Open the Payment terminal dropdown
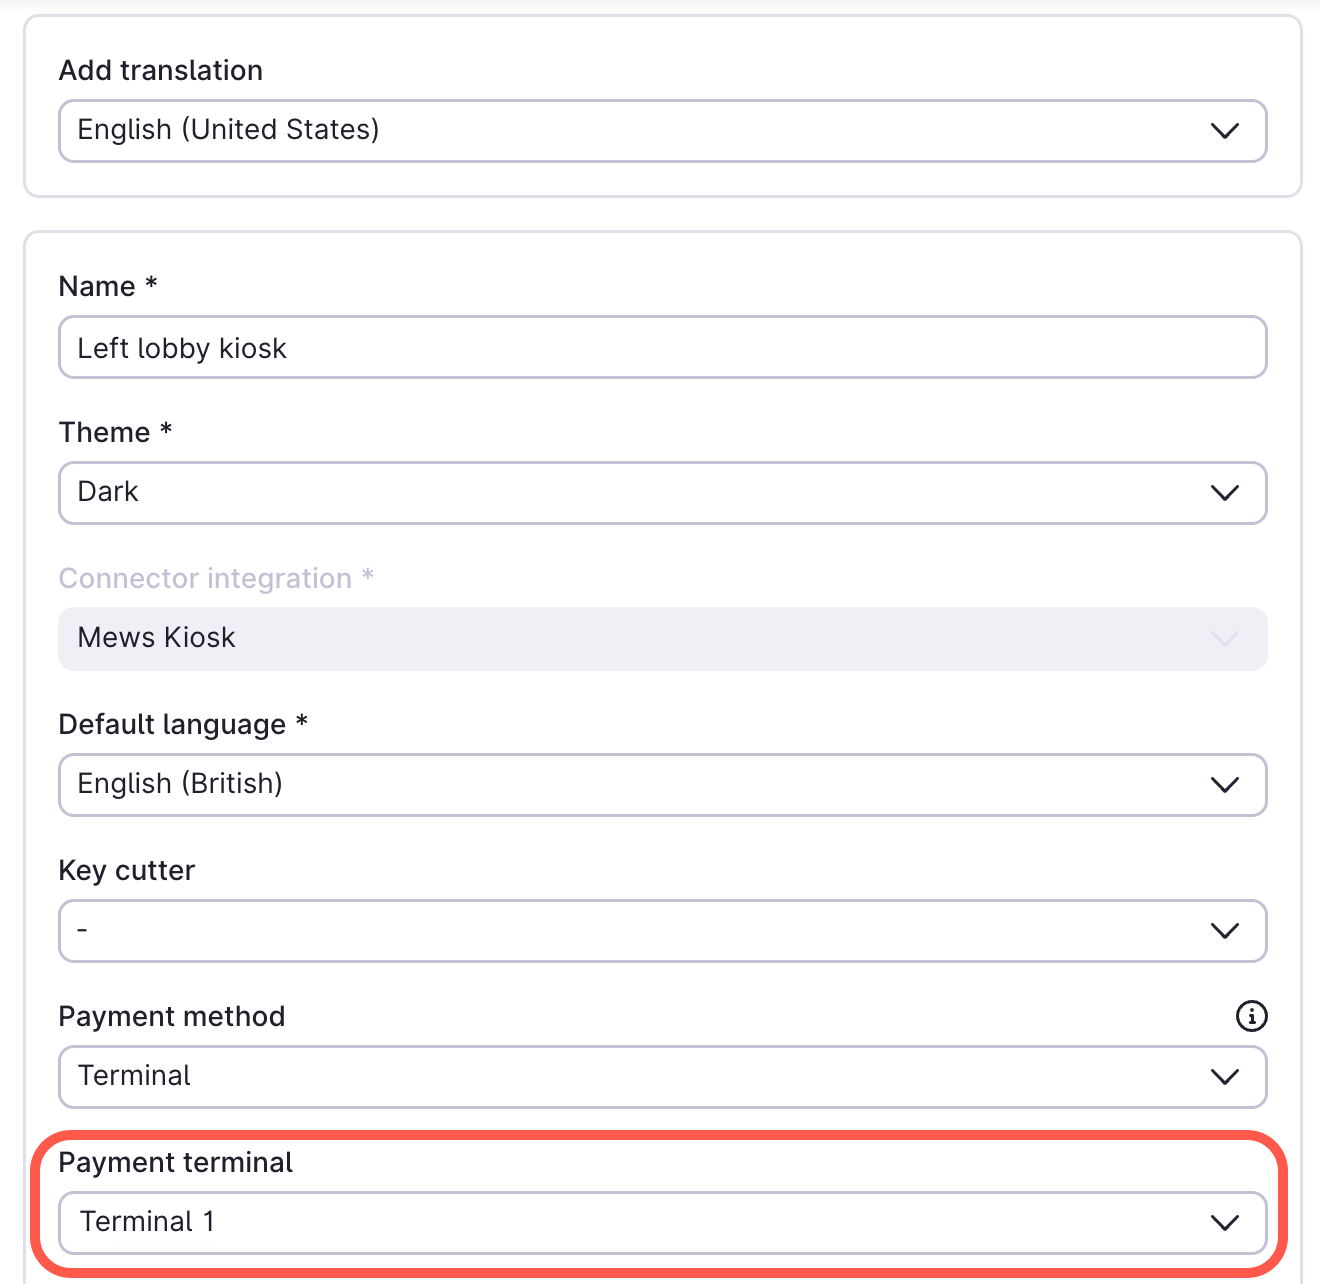Screen dimensions: 1320x1284 [x=662, y=1222]
